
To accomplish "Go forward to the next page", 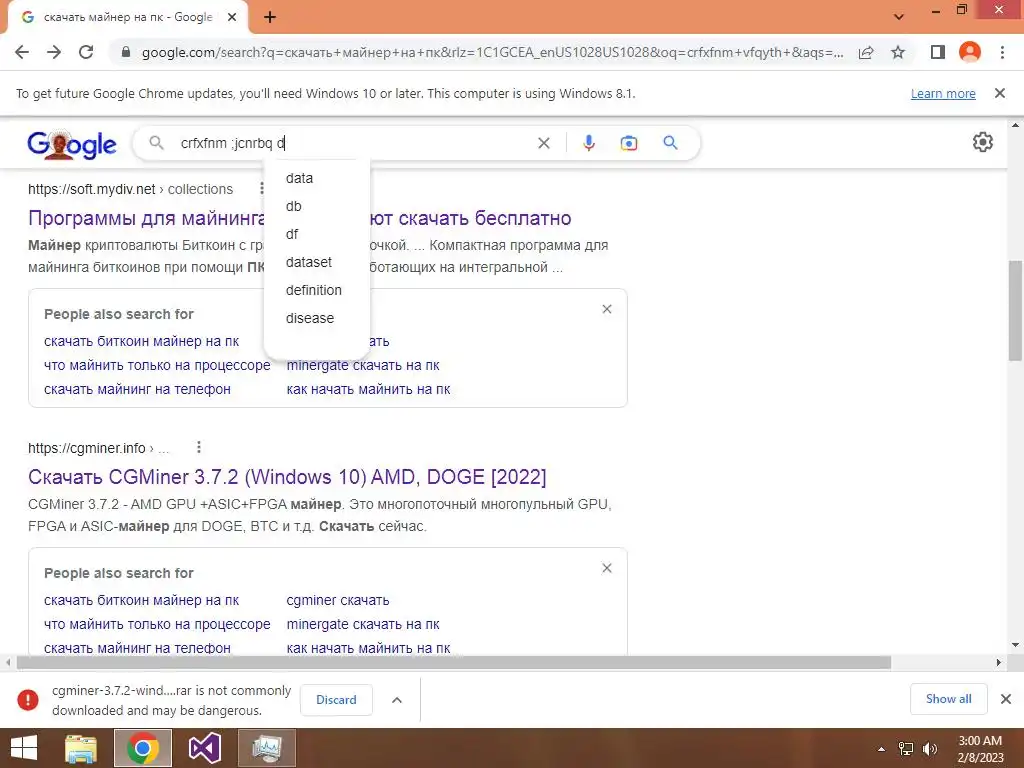I will 54,52.
